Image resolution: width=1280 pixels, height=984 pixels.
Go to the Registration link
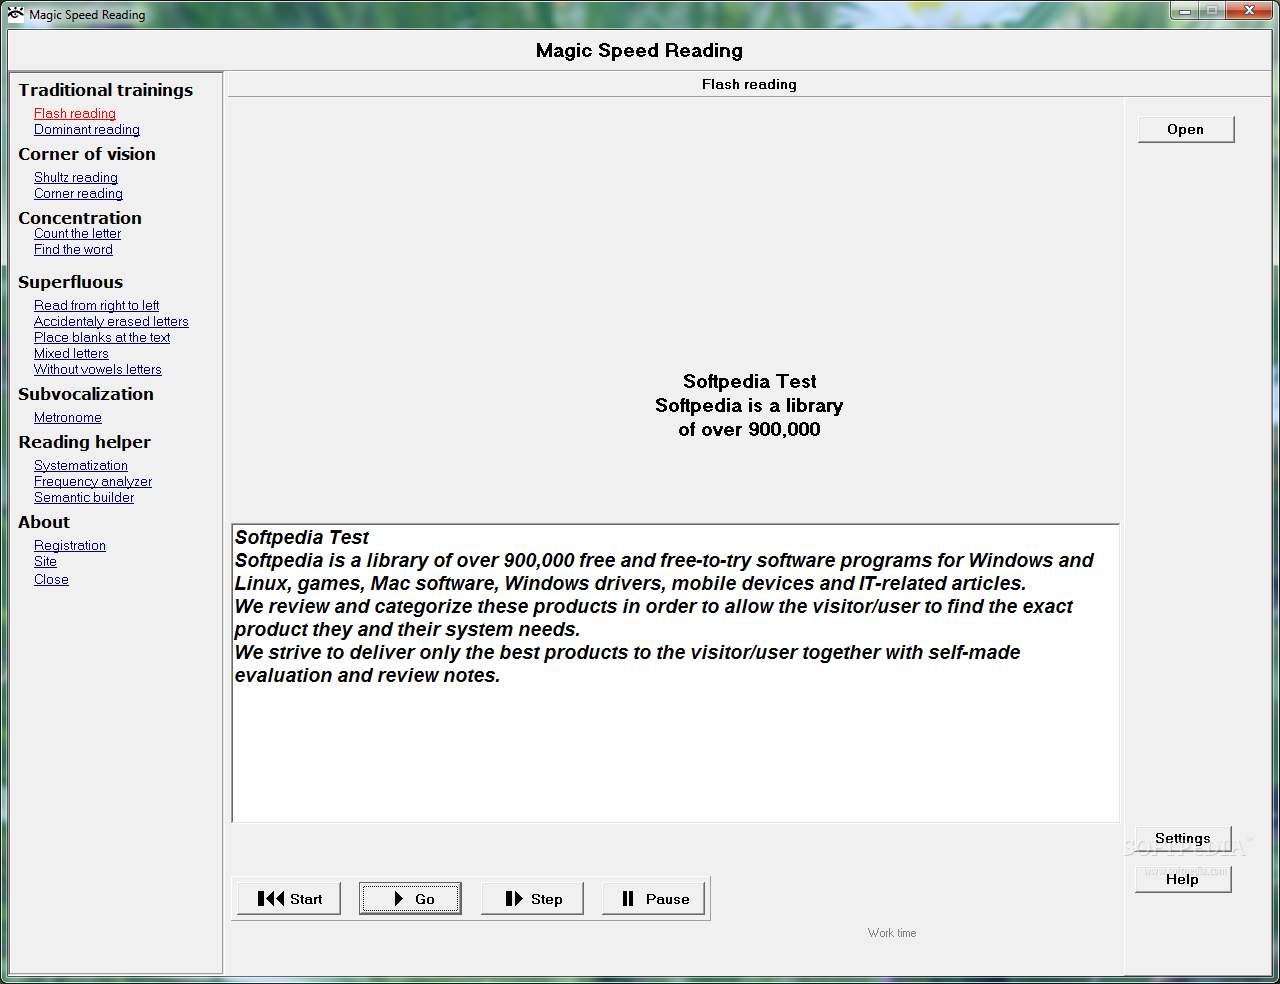pos(70,546)
